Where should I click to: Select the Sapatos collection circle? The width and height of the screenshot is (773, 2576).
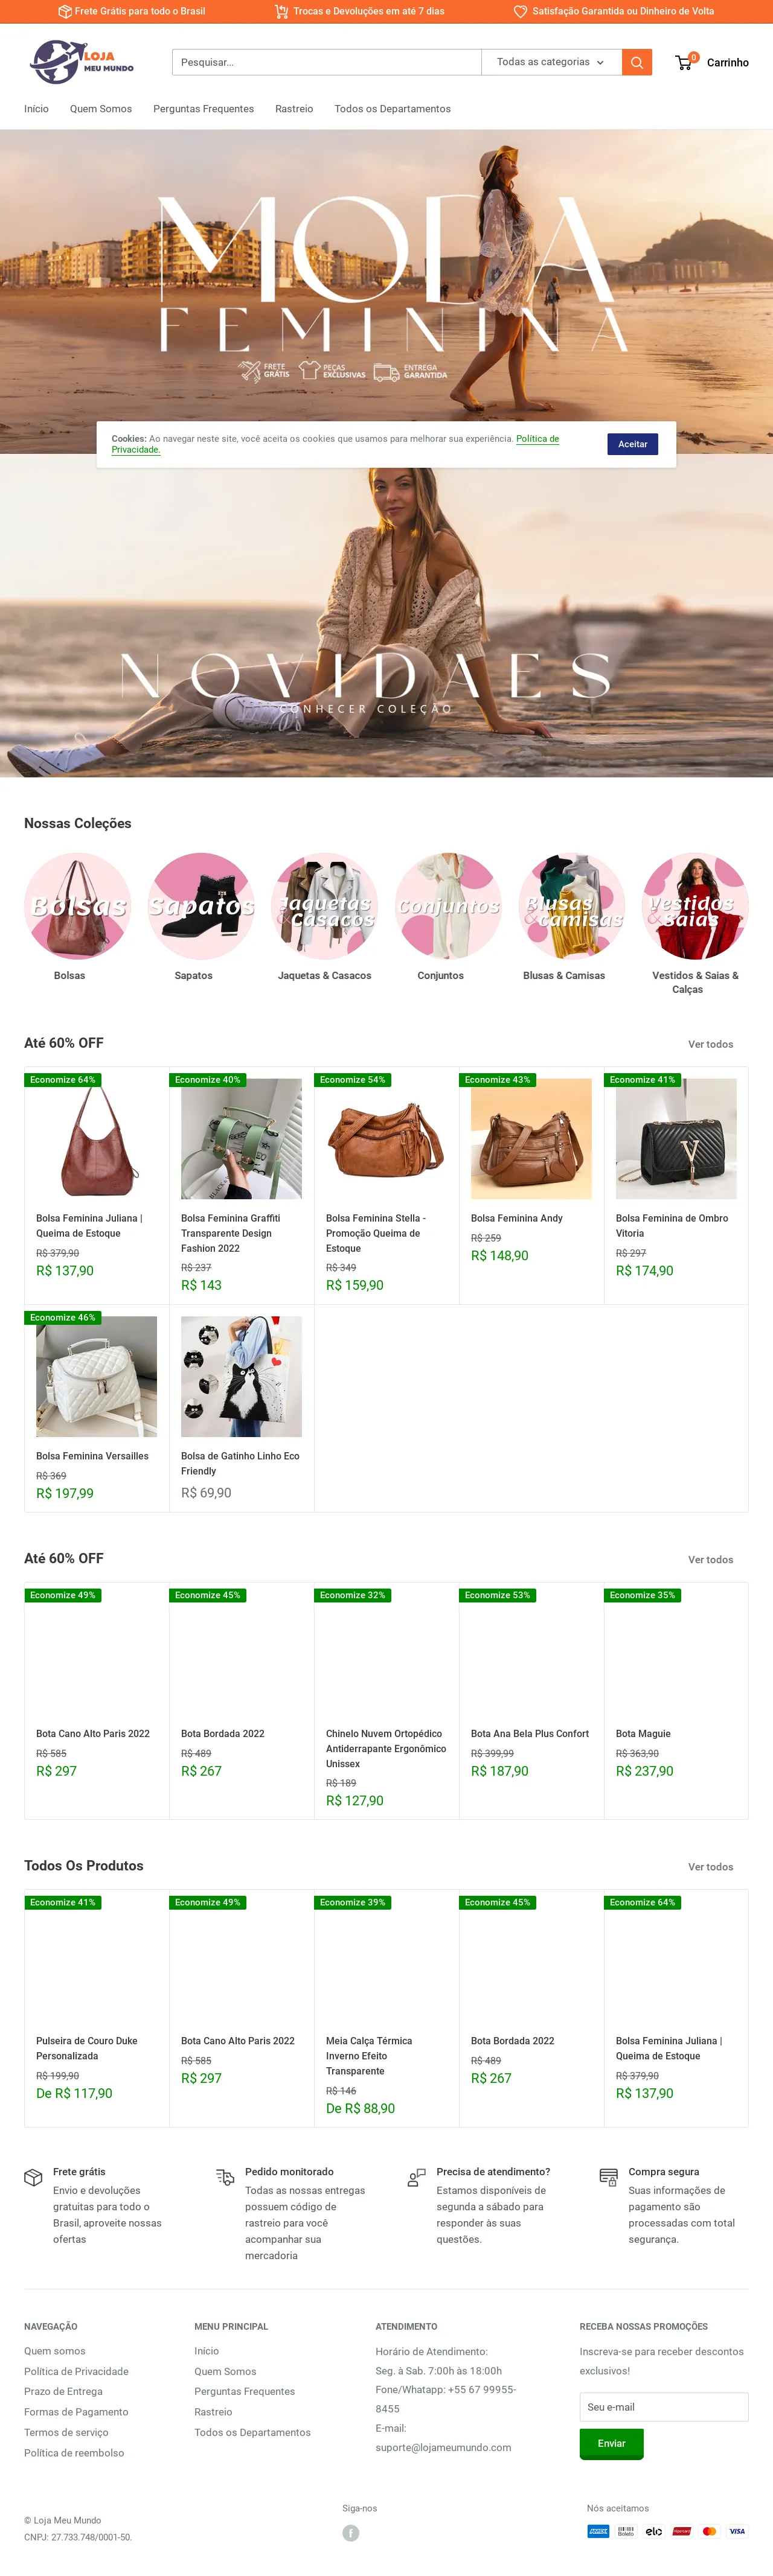201,906
